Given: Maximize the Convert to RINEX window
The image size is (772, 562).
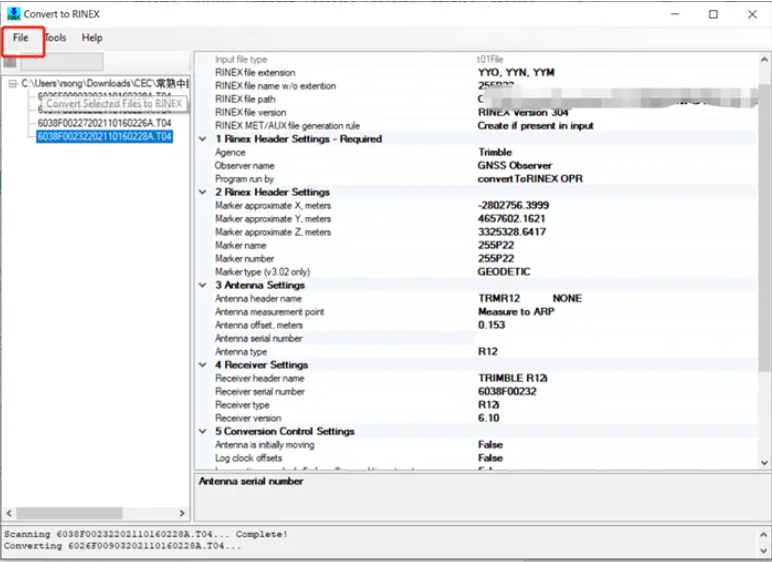Looking at the screenshot, I should tap(713, 14).
